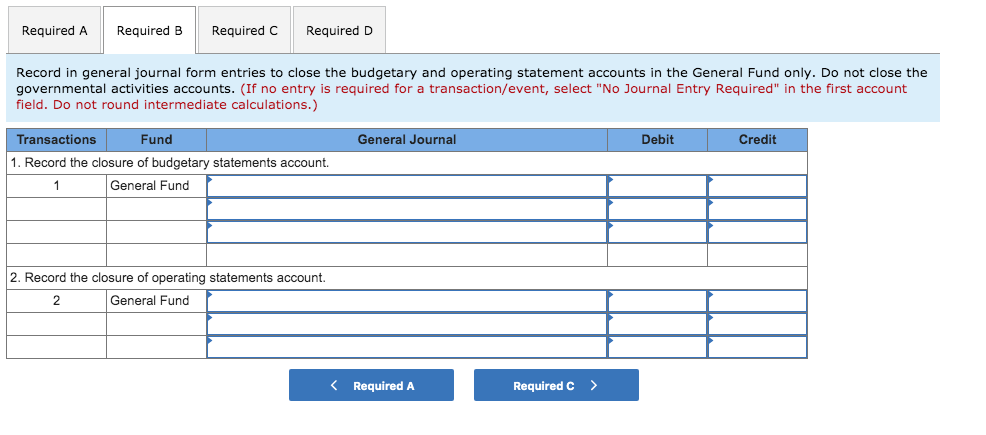Click General Fund cell in transaction 1
Image resolution: width=986 pixels, height=435 pixels.
[157, 186]
